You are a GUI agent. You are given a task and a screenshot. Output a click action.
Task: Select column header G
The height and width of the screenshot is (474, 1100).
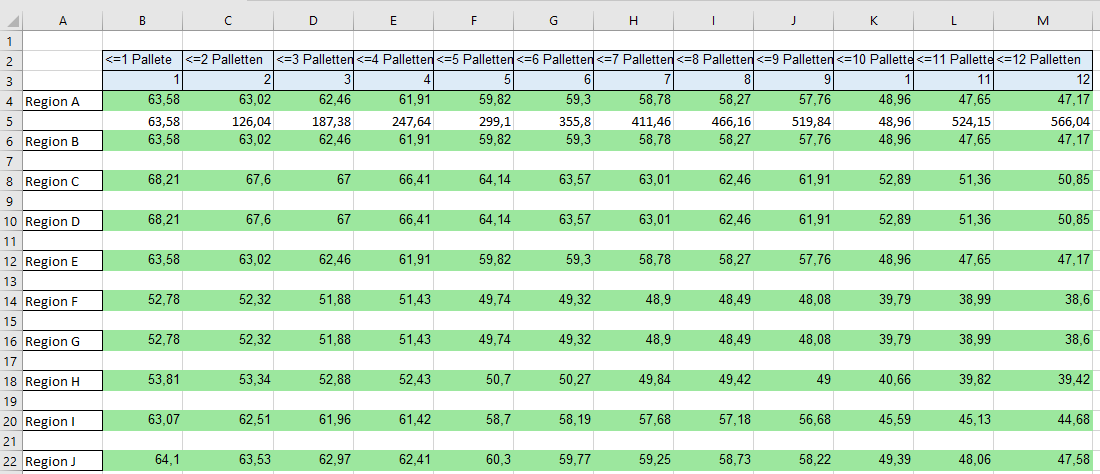pyautogui.click(x=554, y=21)
